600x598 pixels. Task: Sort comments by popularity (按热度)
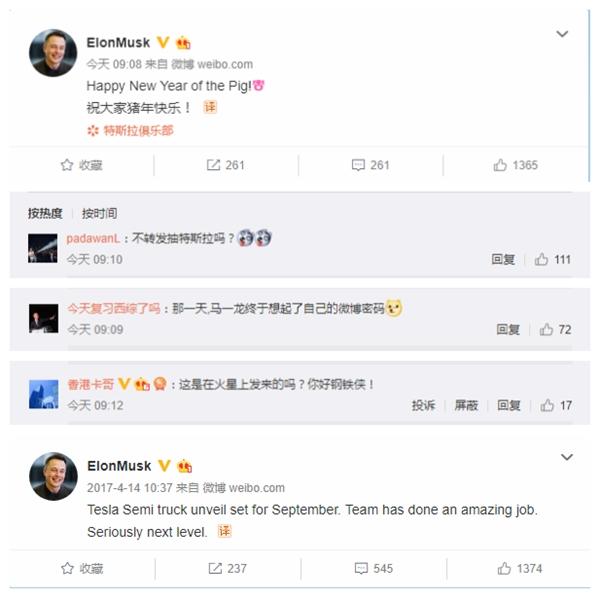click(x=45, y=213)
